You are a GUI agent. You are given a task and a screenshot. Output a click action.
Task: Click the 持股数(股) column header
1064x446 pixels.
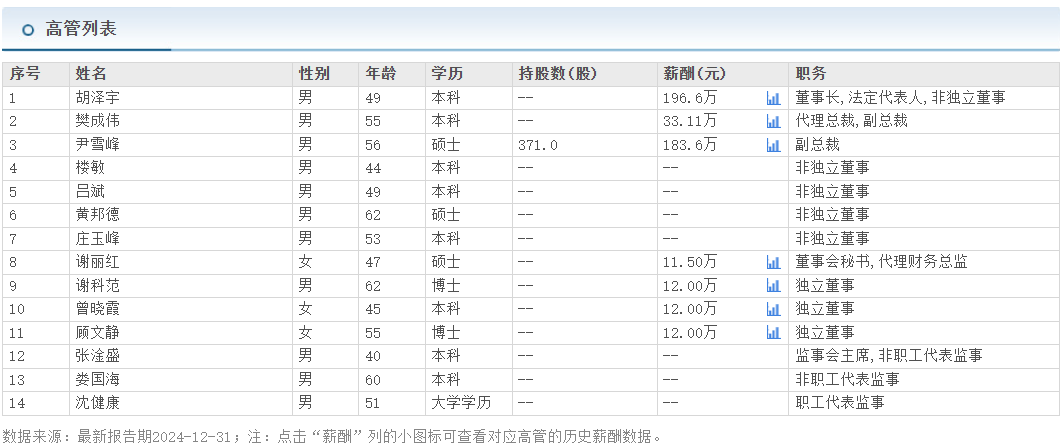coord(557,74)
